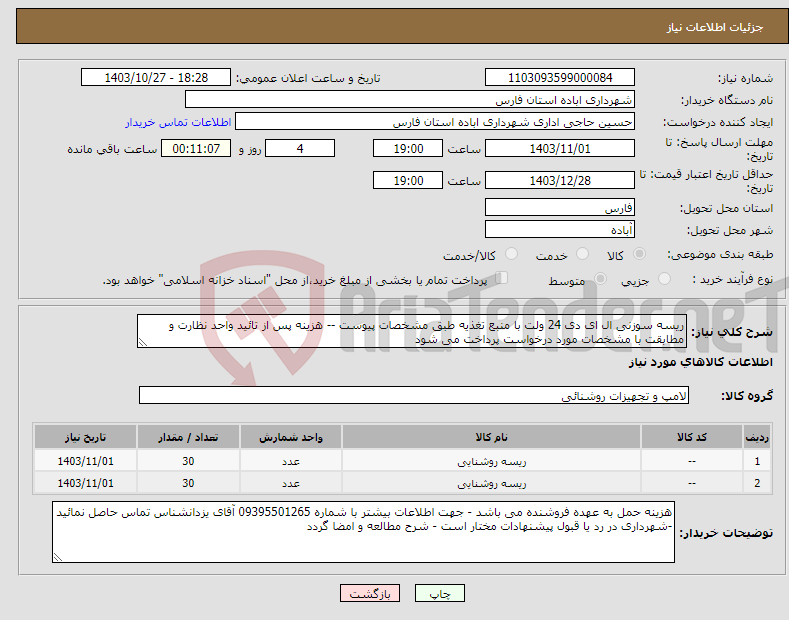Click the remaining time field 00:11:07
Viewport: 789px width, 620px height.
[196, 148]
